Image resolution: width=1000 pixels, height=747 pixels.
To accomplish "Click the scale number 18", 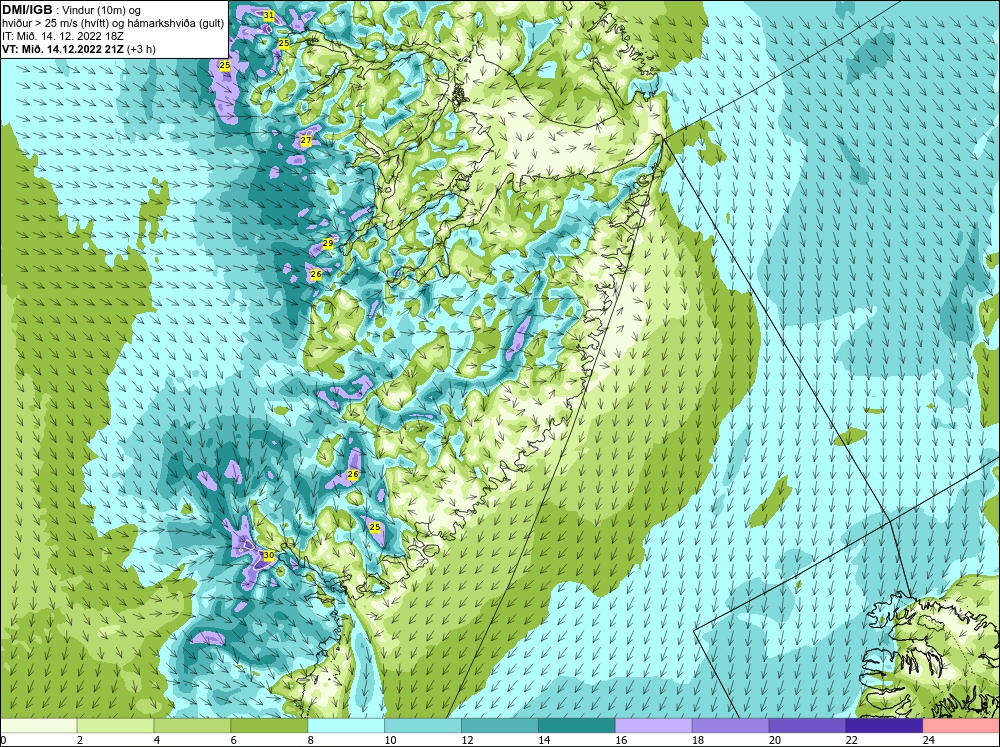I will pyautogui.click(x=698, y=740).
